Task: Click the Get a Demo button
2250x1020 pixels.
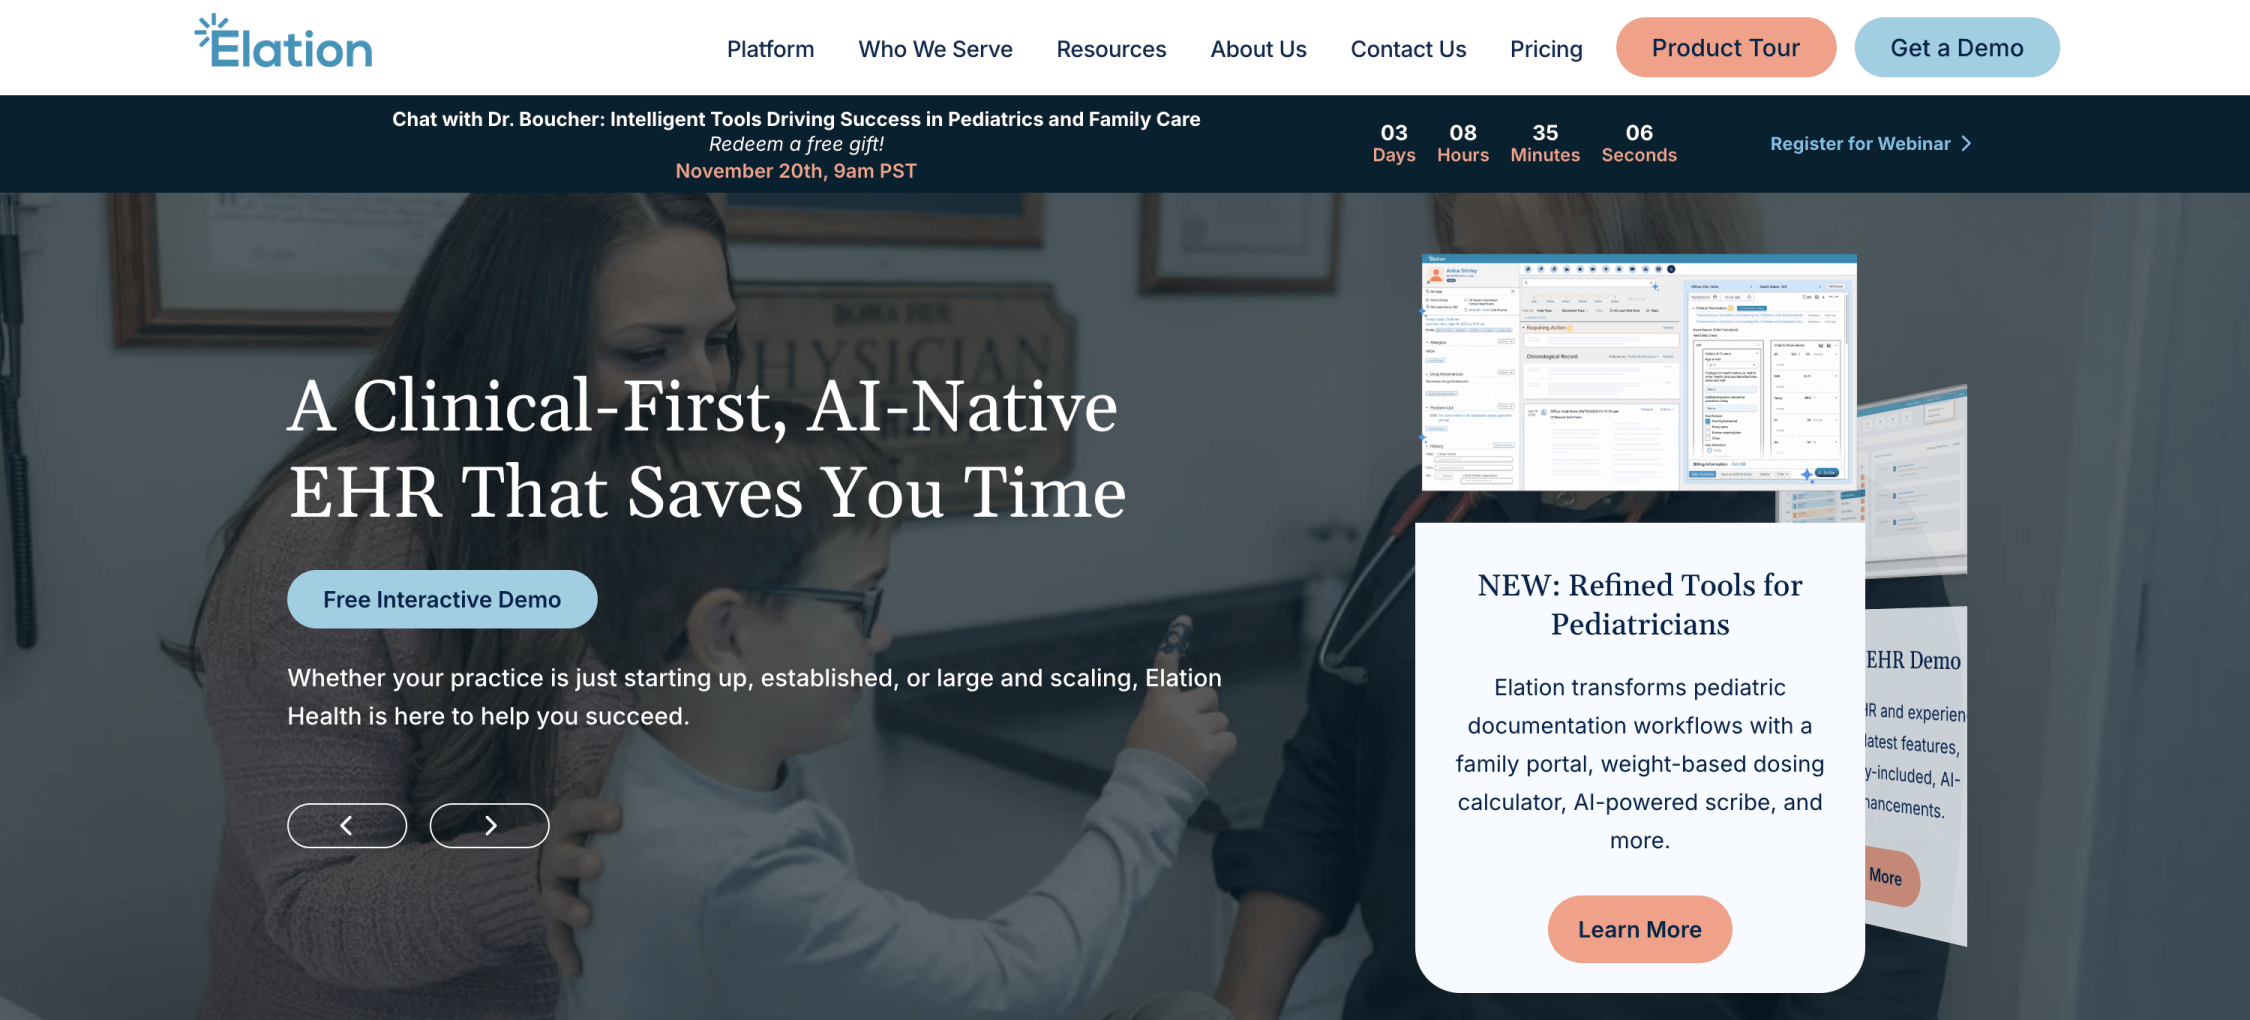Action: 1957,47
